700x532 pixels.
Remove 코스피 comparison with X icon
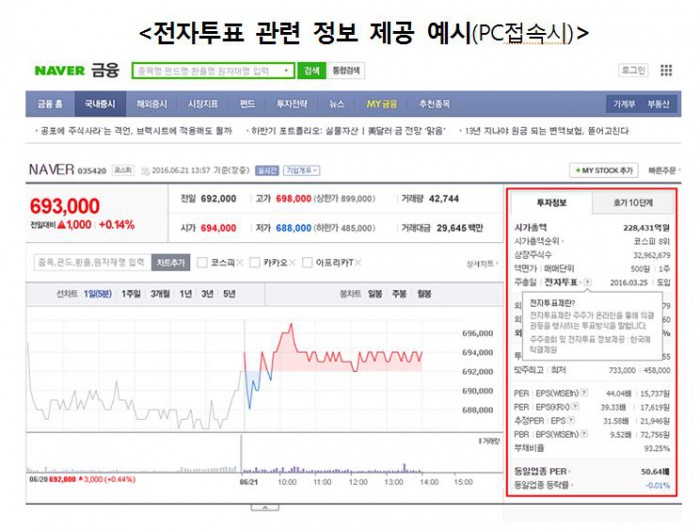(x=242, y=263)
